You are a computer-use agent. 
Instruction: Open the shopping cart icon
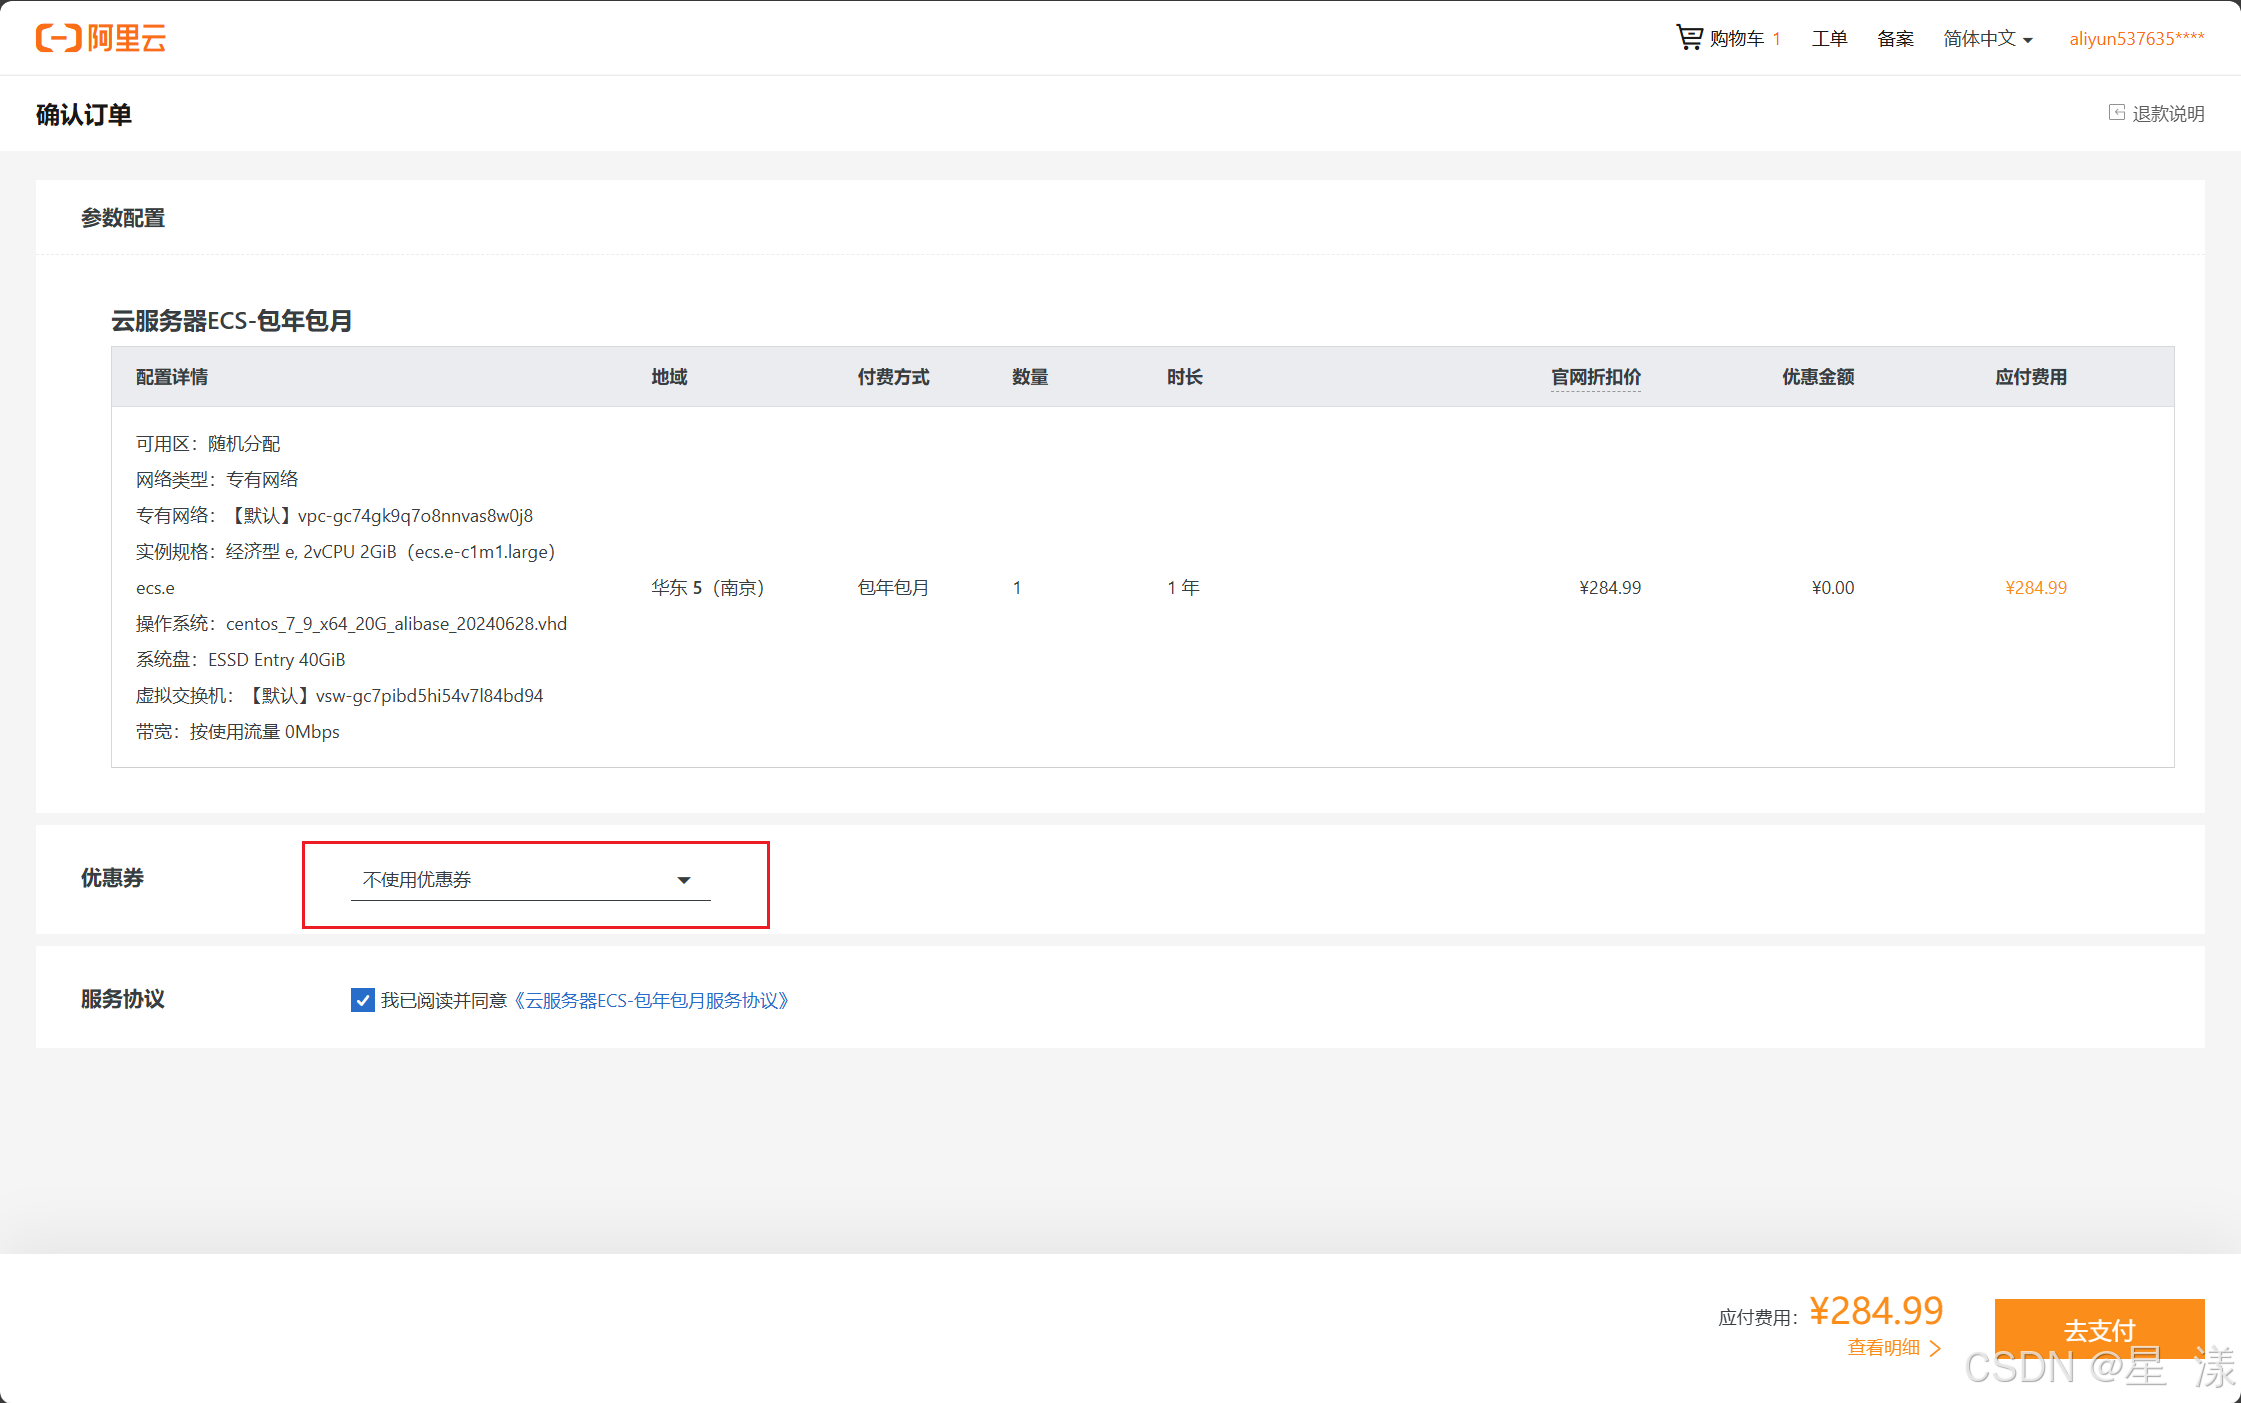point(1689,37)
